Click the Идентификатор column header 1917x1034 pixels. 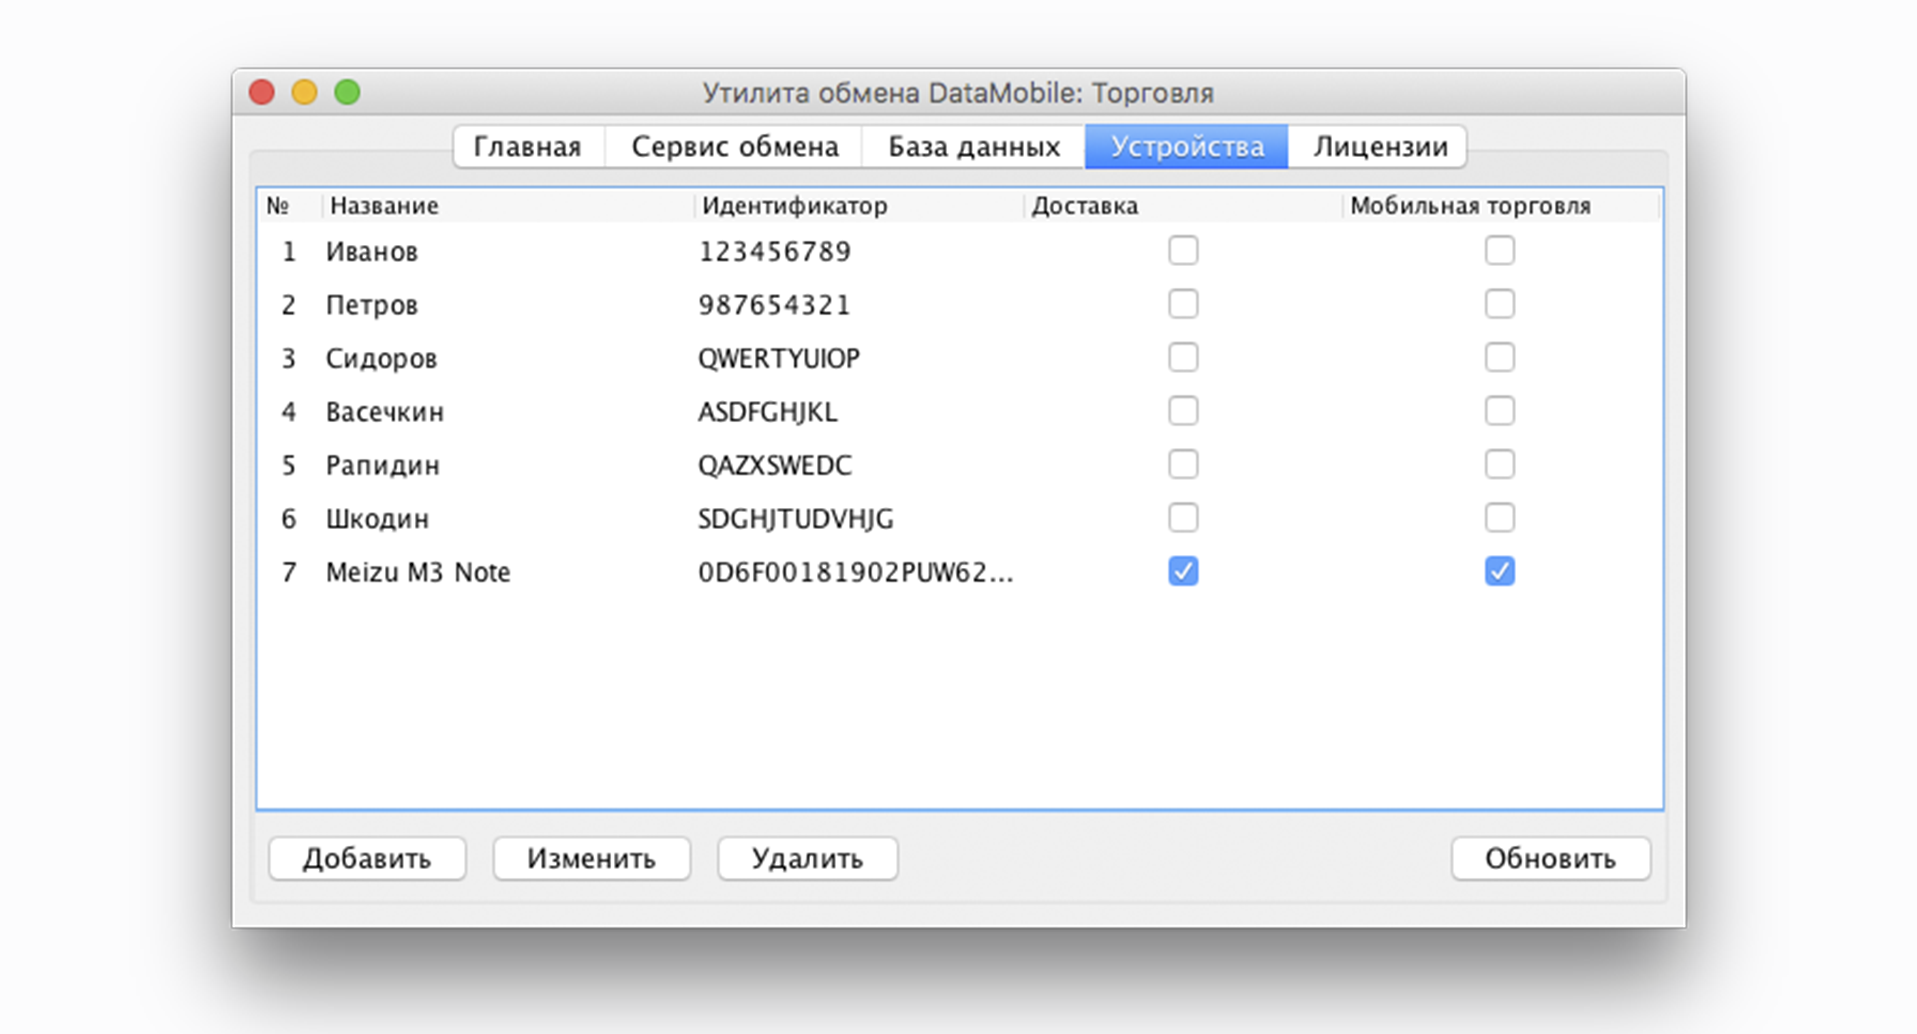(x=794, y=206)
